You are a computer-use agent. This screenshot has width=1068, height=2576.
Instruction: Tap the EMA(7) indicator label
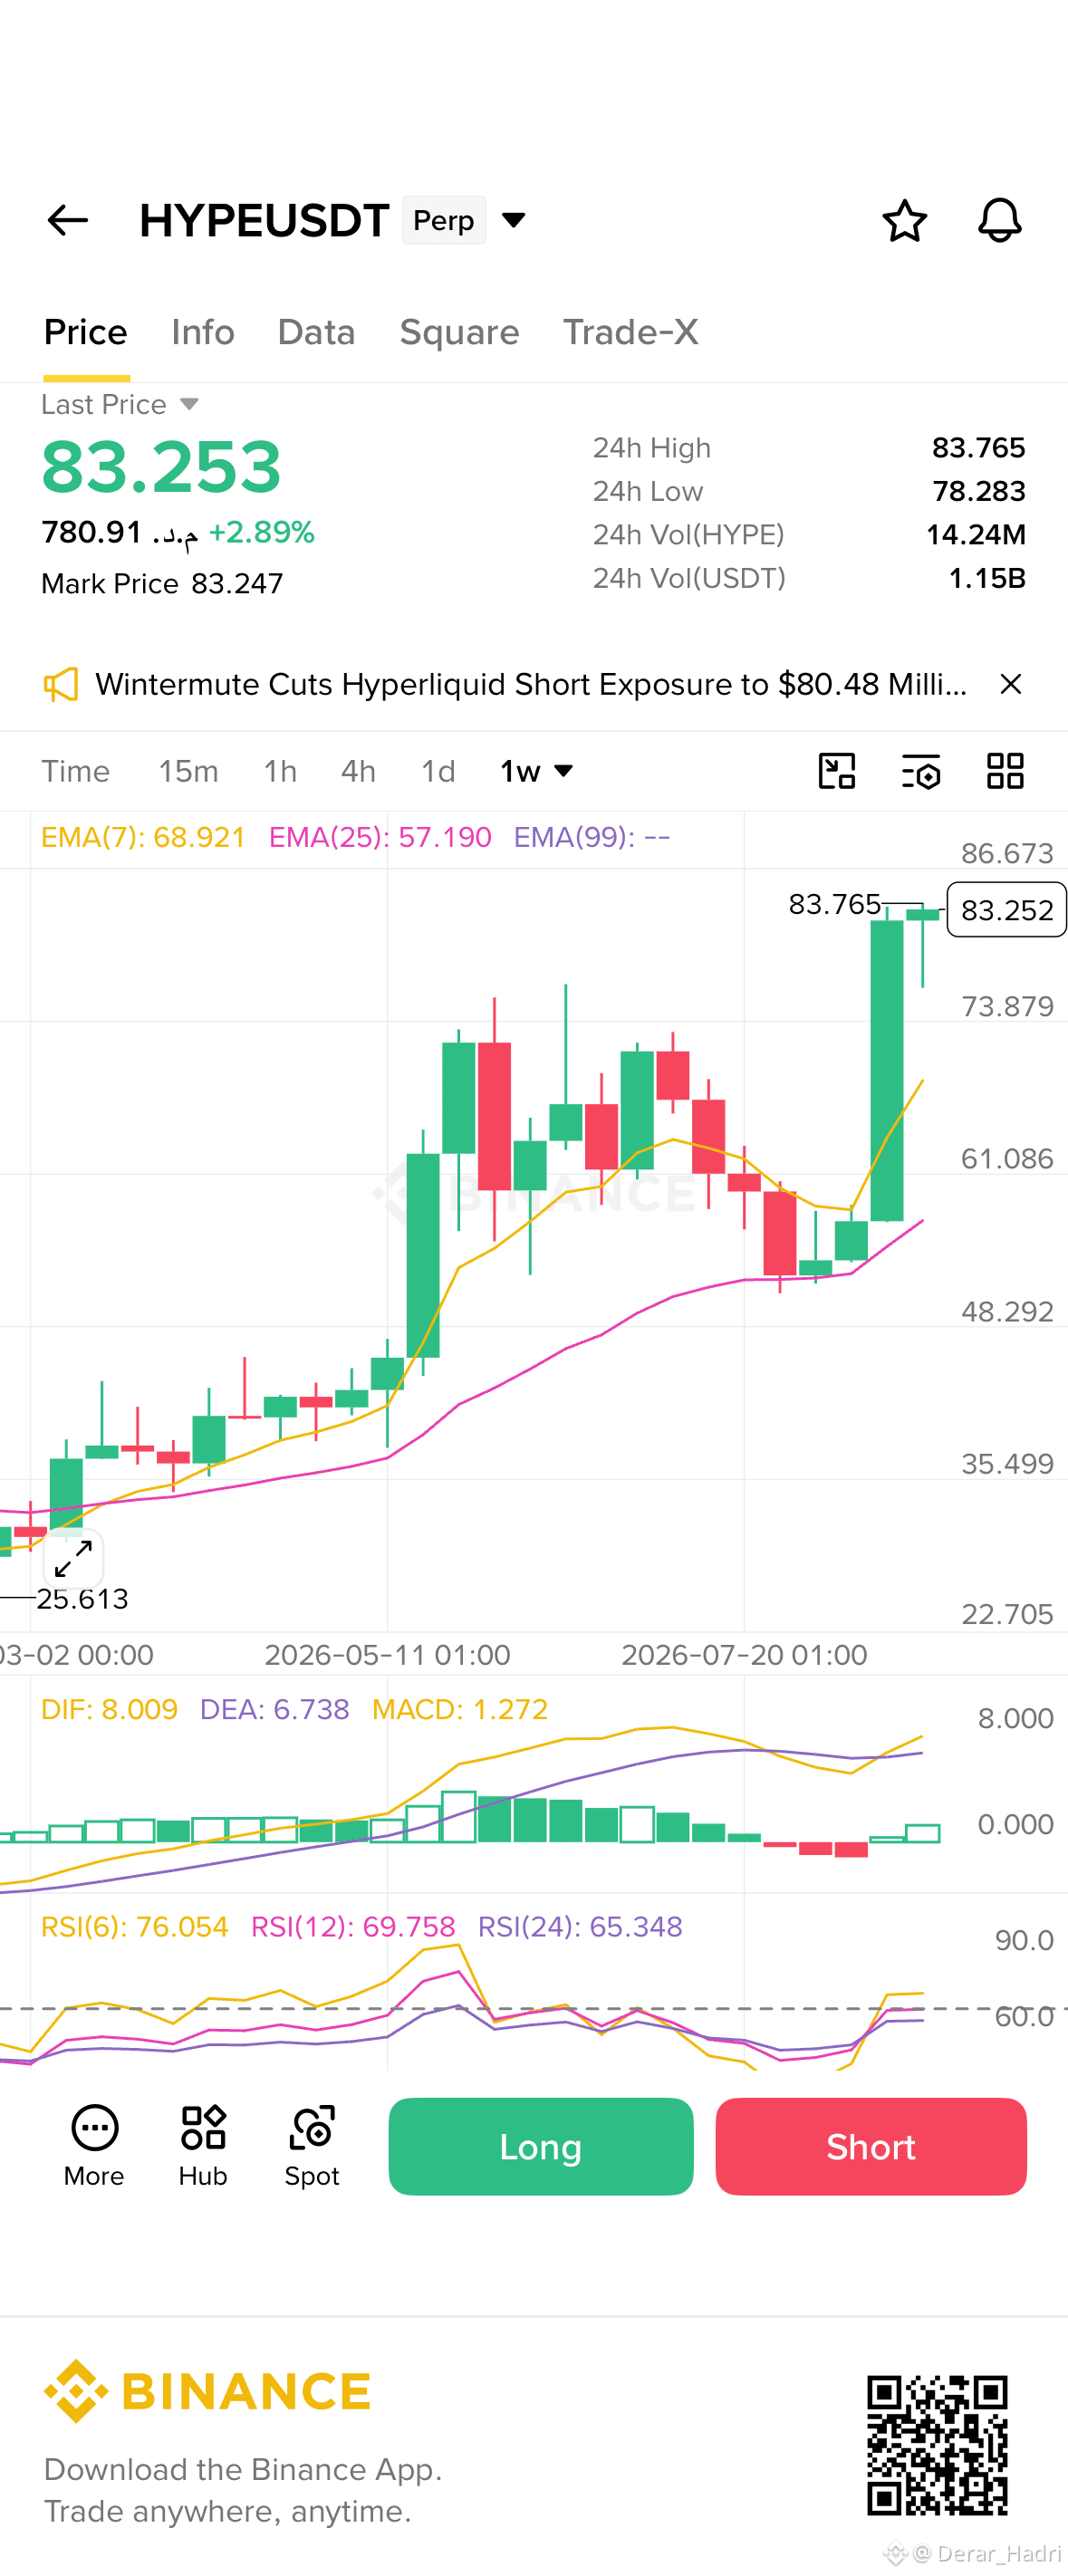[143, 837]
